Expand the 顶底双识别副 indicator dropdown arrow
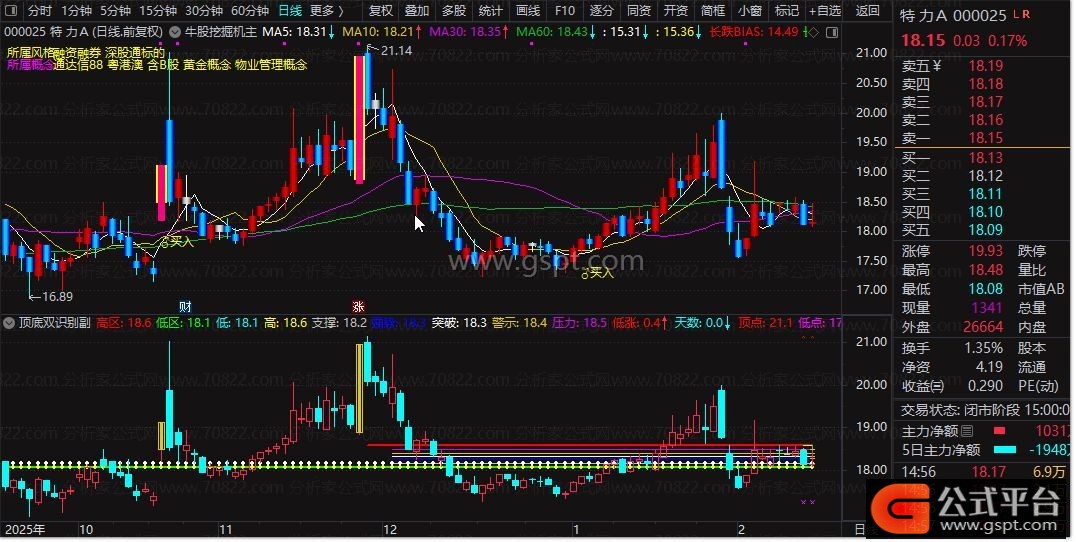Image resolution: width=1076 pixels, height=542 pixels. (x=10, y=323)
